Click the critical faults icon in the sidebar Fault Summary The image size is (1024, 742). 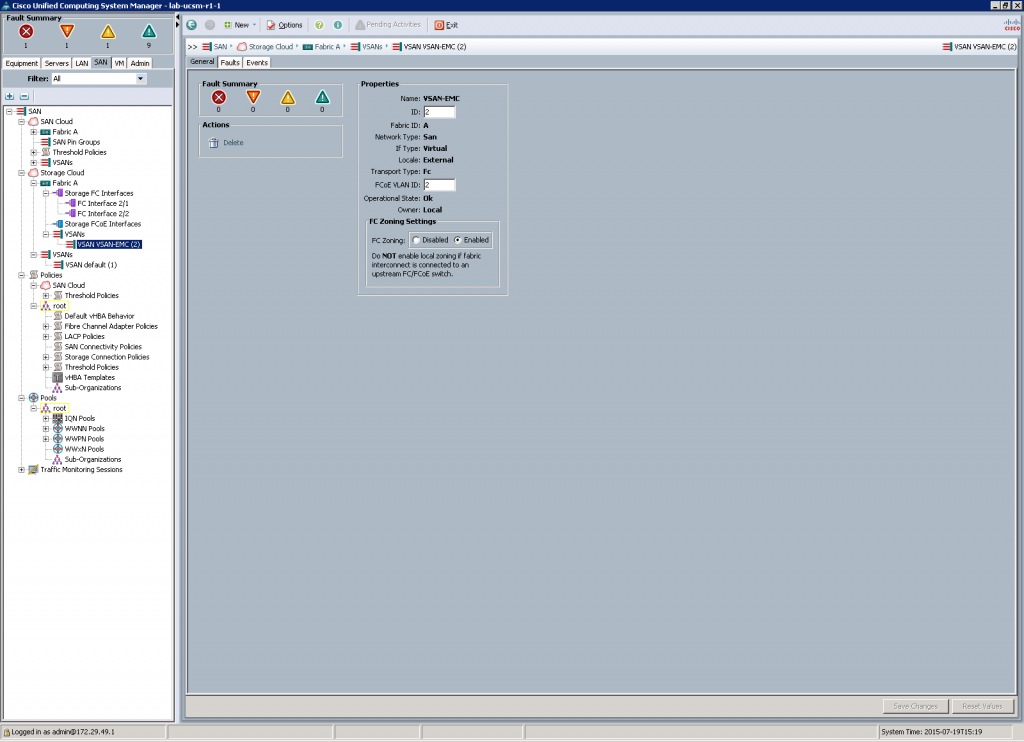pyautogui.click(x=26, y=31)
